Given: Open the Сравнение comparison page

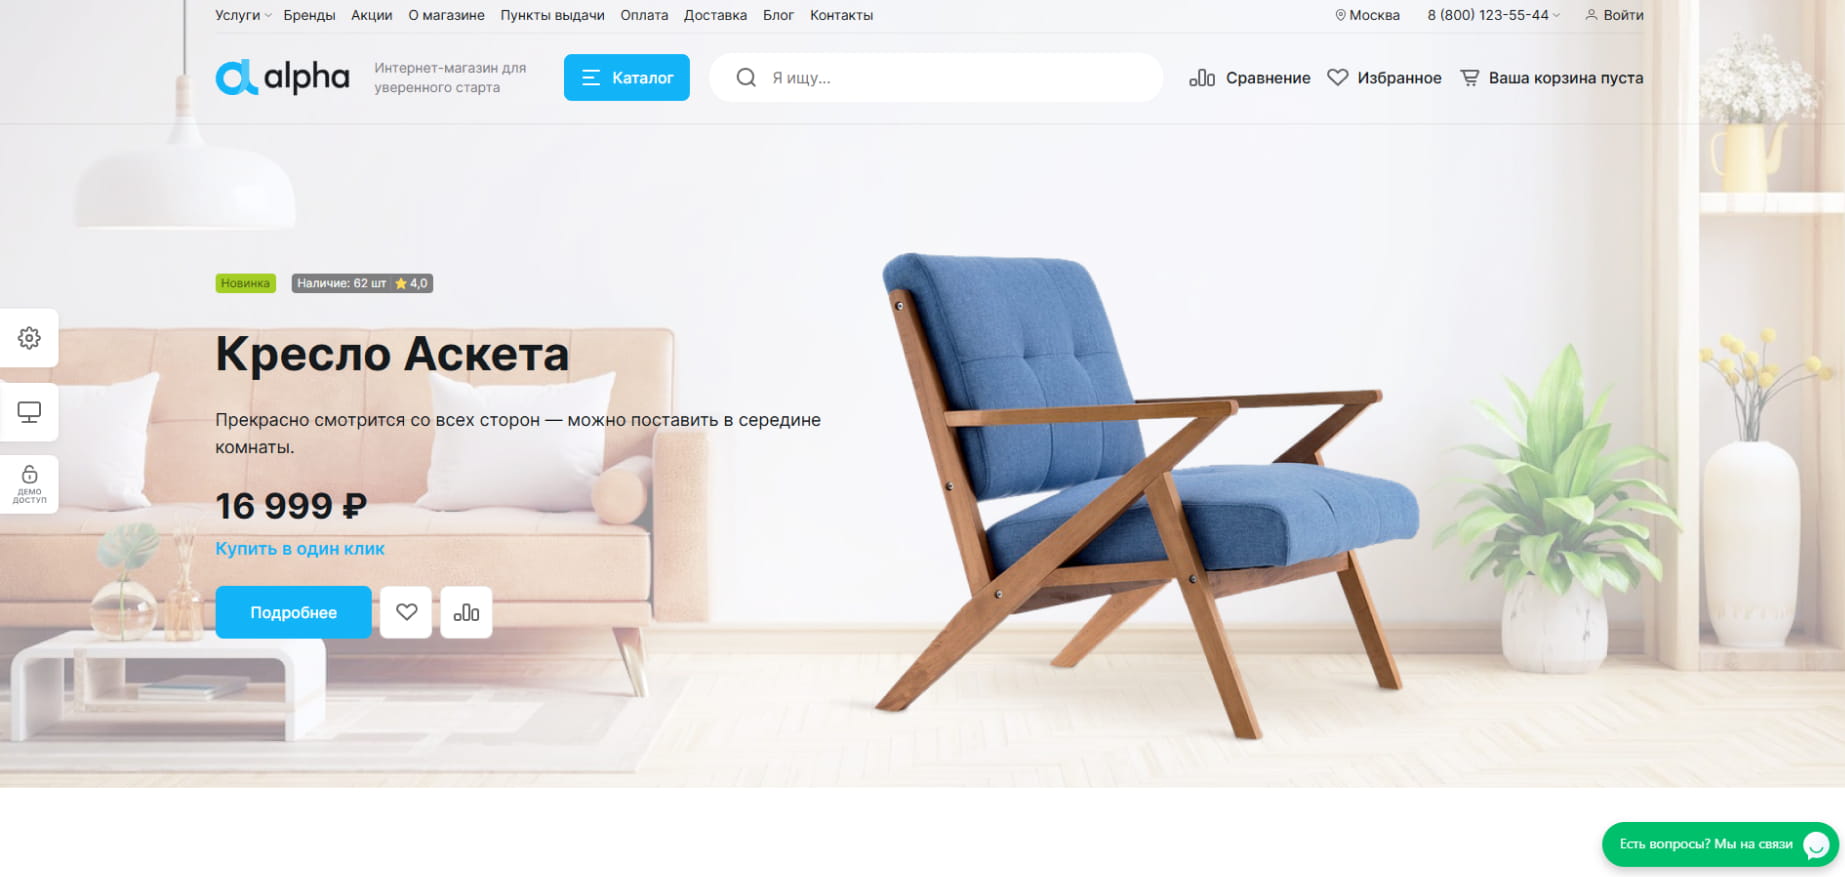Looking at the screenshot, I should tap(1249, 78).
